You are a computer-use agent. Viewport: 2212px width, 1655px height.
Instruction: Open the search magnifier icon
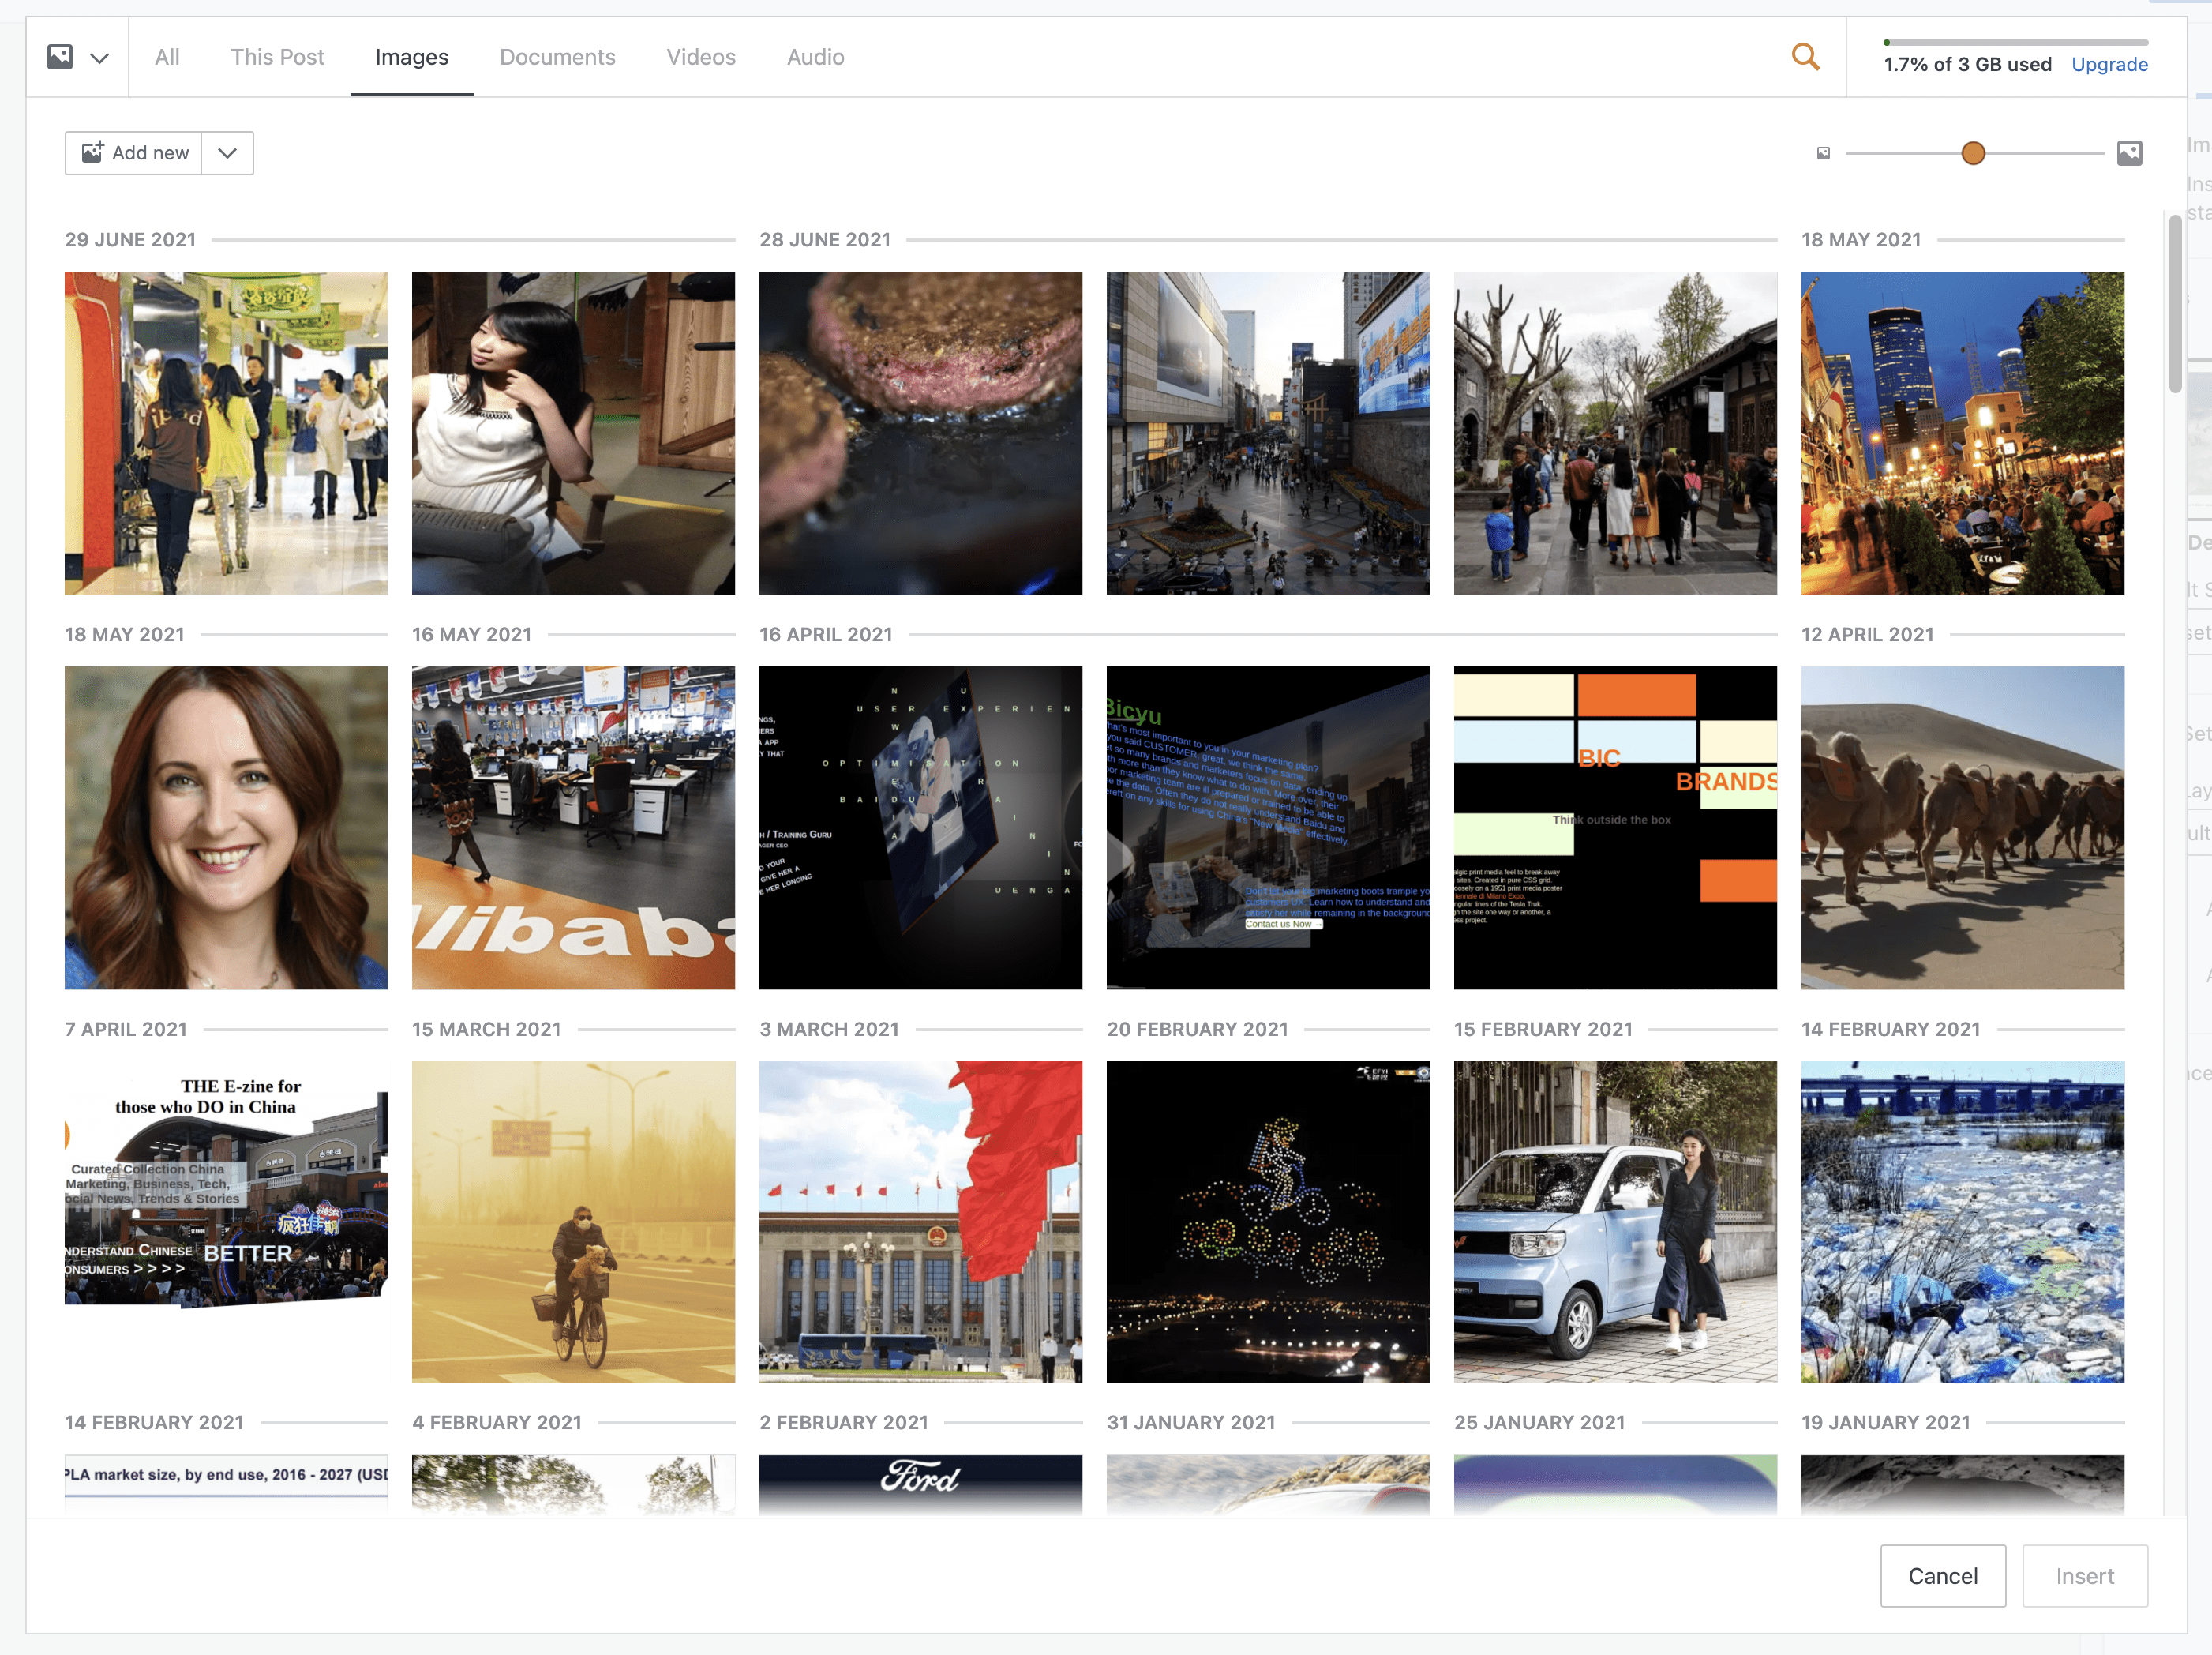1805,57
